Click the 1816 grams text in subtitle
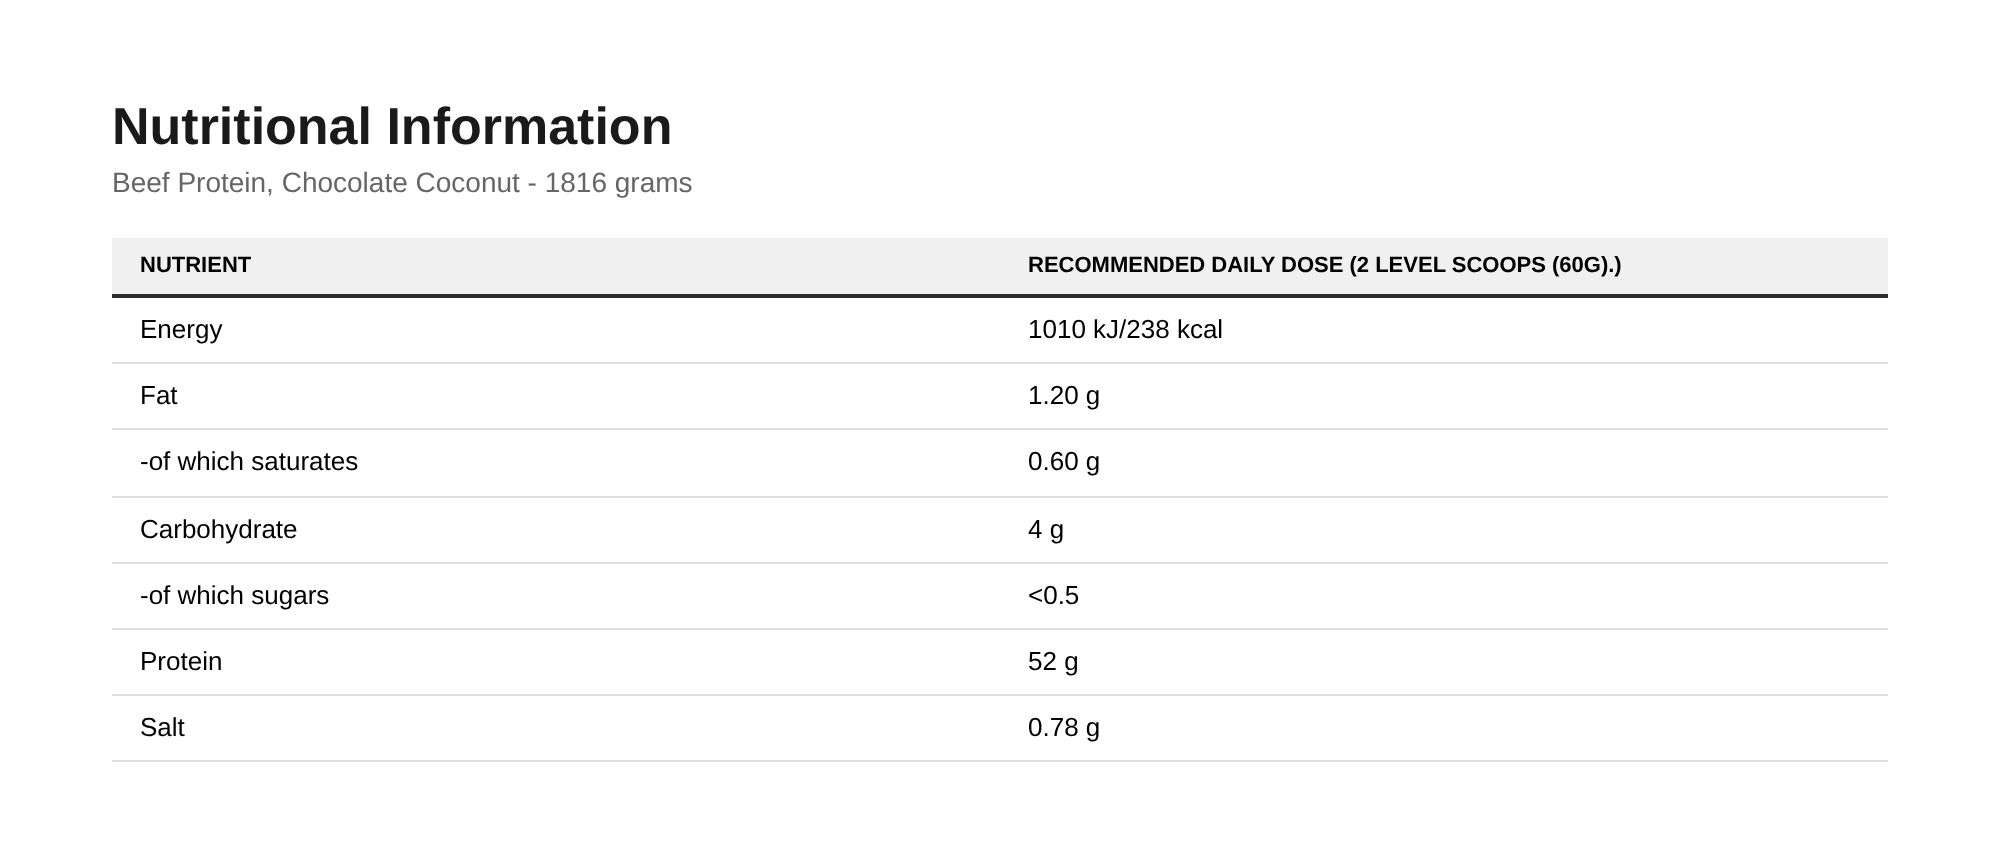 pyautogui.click(x=618, y=183)
